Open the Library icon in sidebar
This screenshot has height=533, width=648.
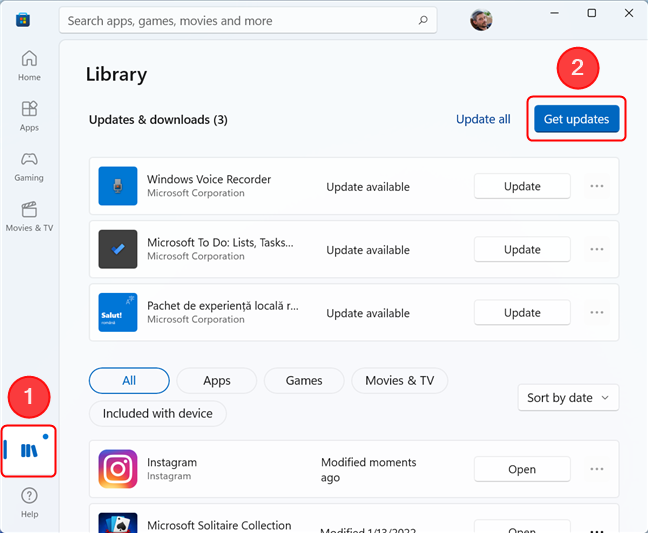coord(29,450)
